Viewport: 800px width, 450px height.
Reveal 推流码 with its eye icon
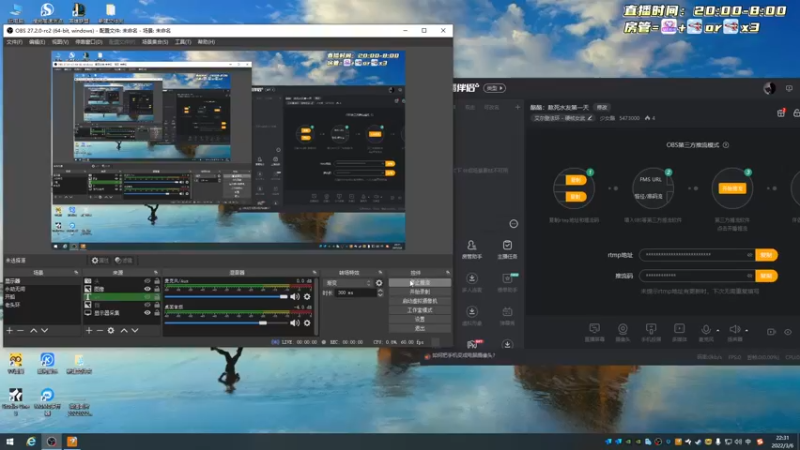tap(749, 276)
